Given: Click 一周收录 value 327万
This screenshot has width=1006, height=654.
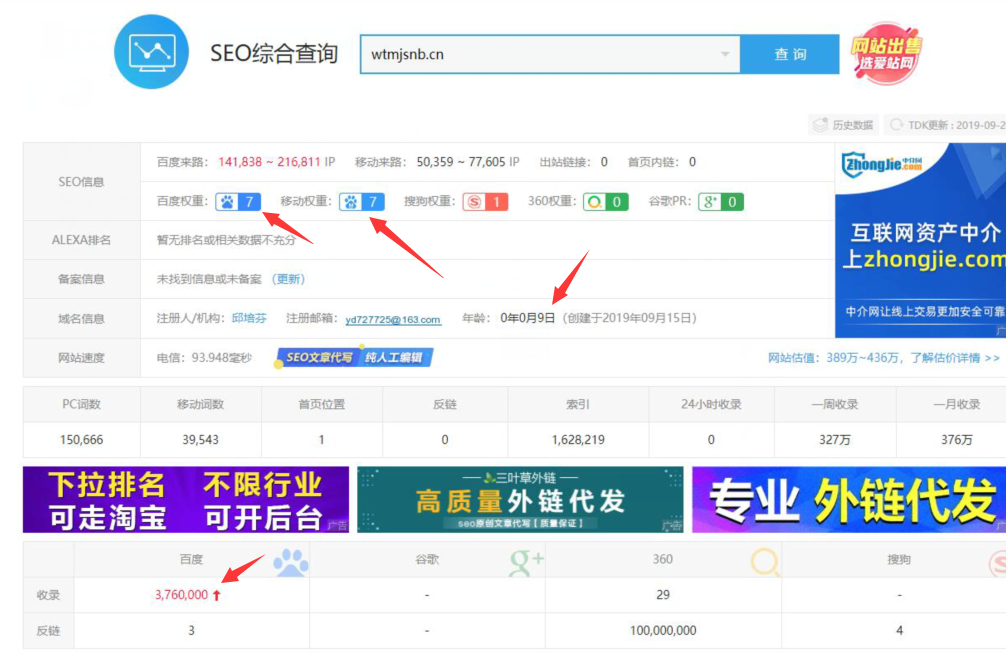Looking at the screenshot, I should (x=835, y=440).
